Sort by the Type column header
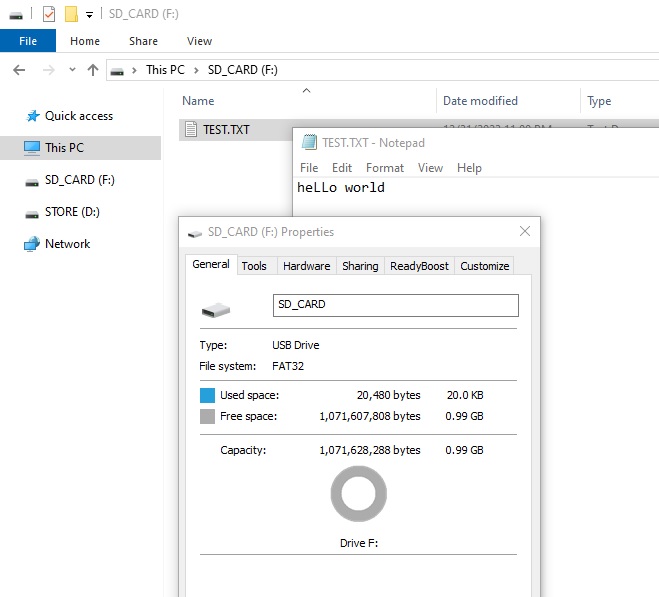The image size is (659, 597). tap(599, 101)
